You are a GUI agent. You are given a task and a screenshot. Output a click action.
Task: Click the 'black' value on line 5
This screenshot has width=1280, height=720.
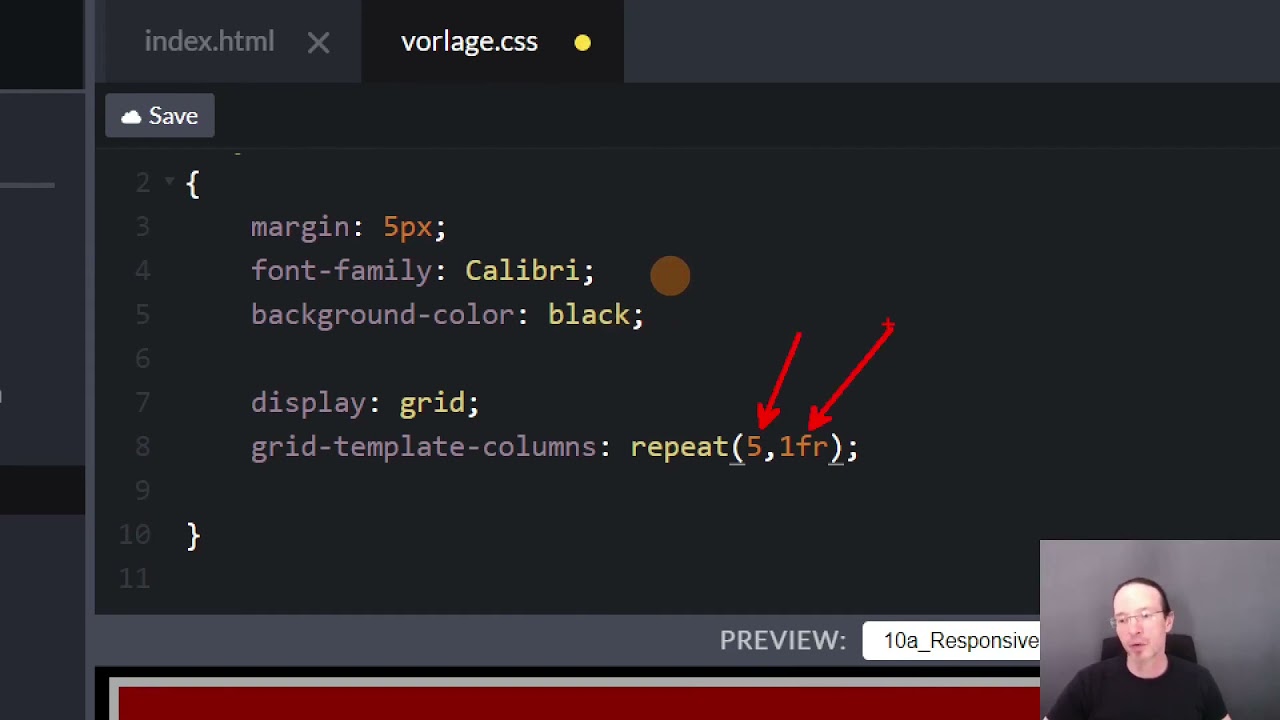[589, 315]
